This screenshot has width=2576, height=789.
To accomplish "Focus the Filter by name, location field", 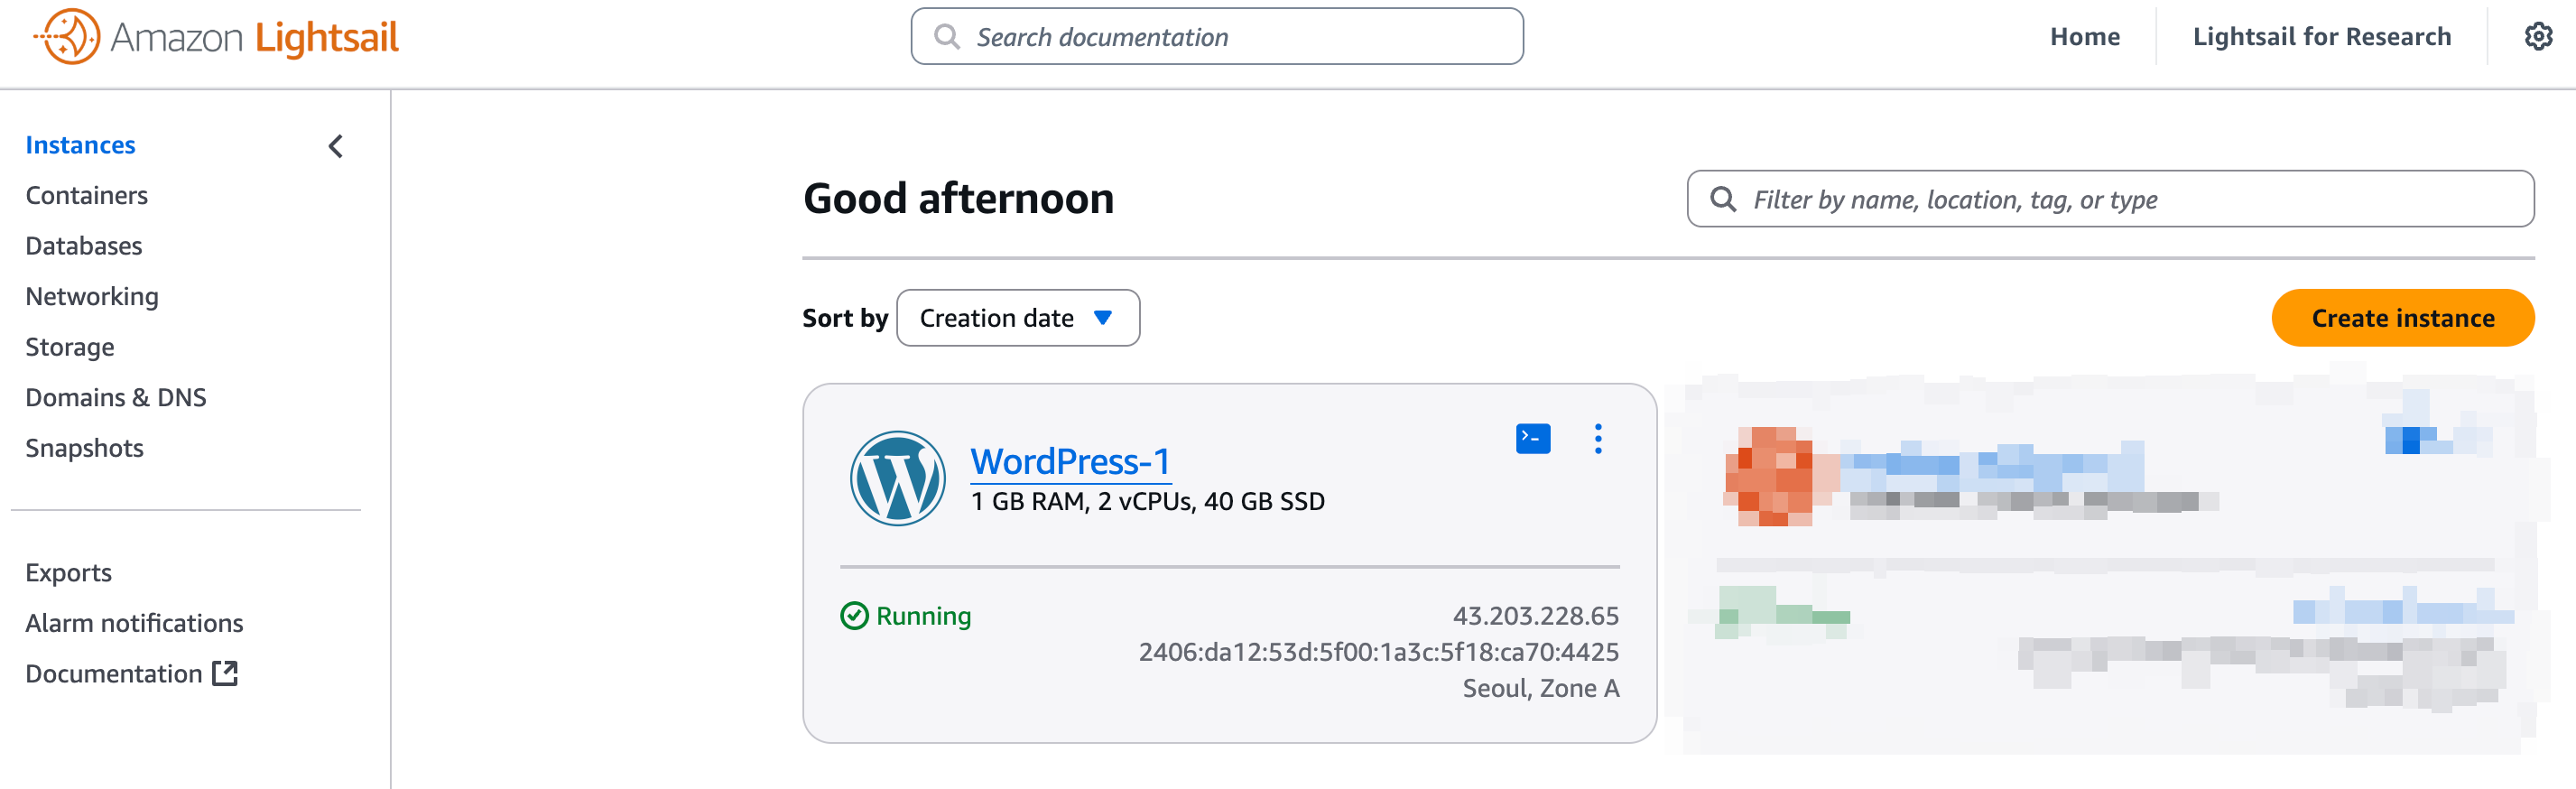I will [2110, 199].
